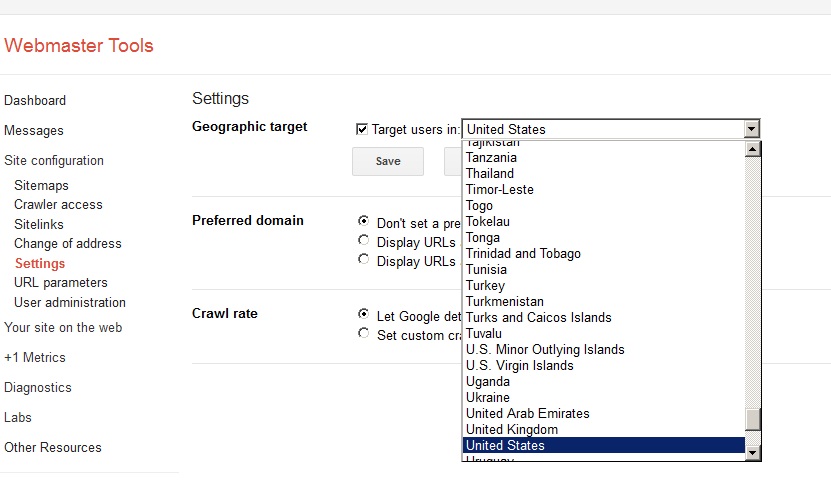
Task: Choose Ukraine from the country list
Action: point(604,397)
